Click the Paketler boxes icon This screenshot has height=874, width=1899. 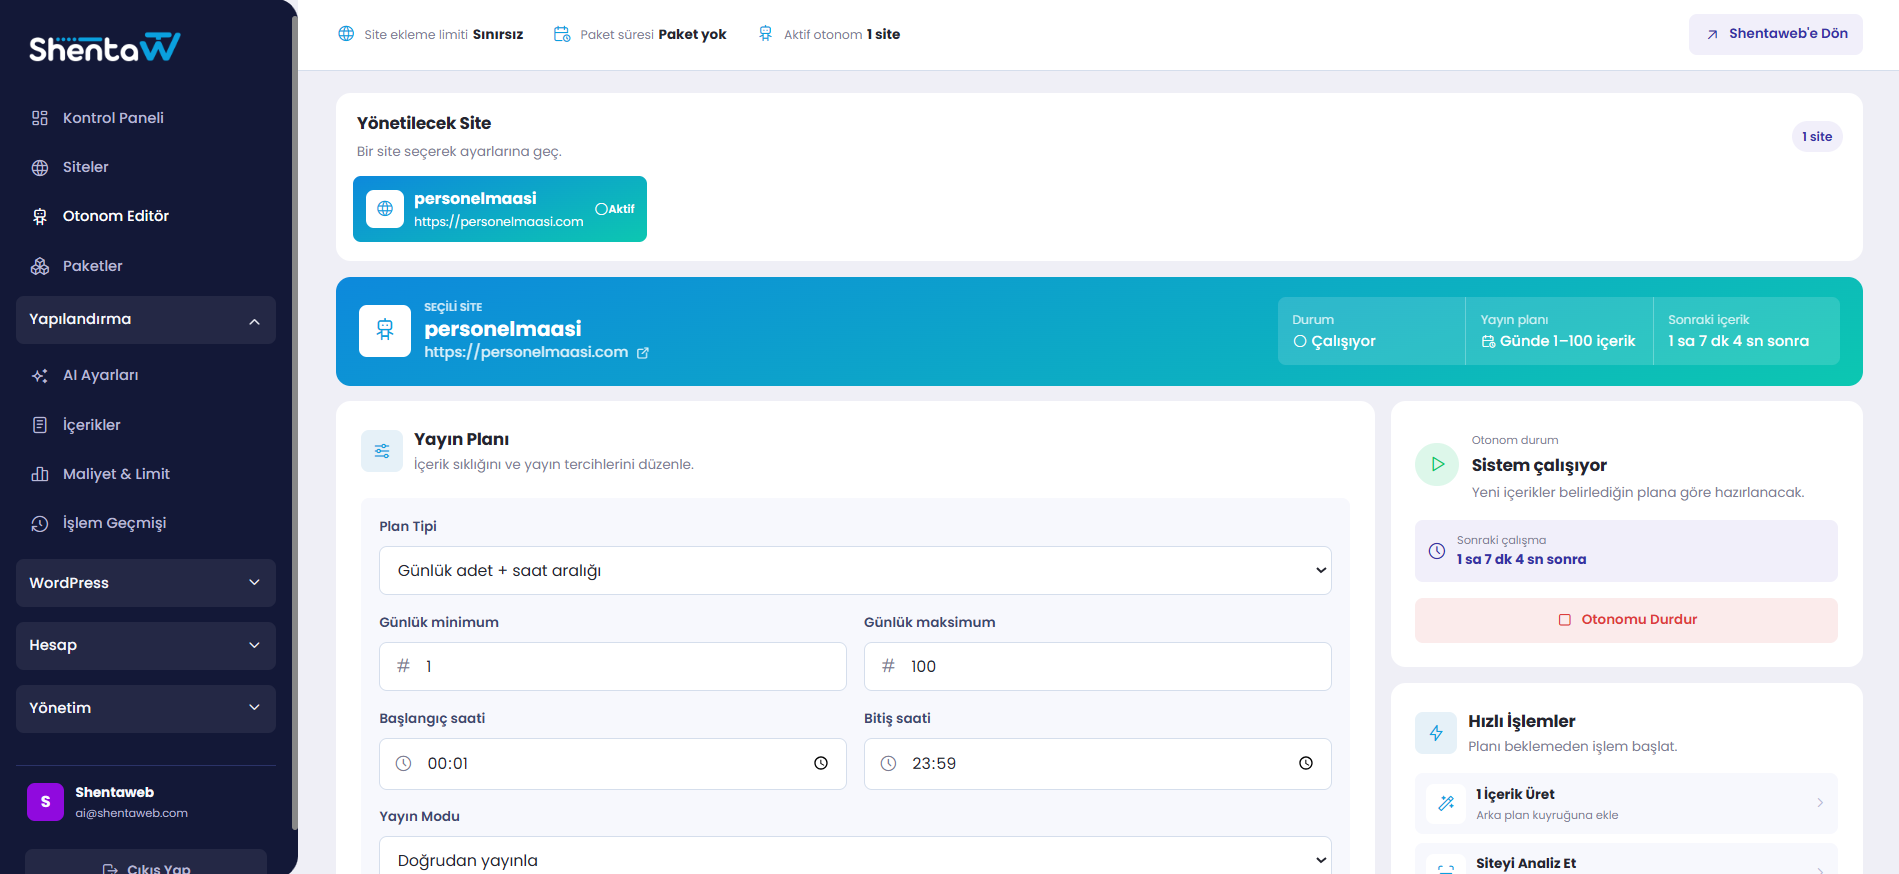pos(40,266)
